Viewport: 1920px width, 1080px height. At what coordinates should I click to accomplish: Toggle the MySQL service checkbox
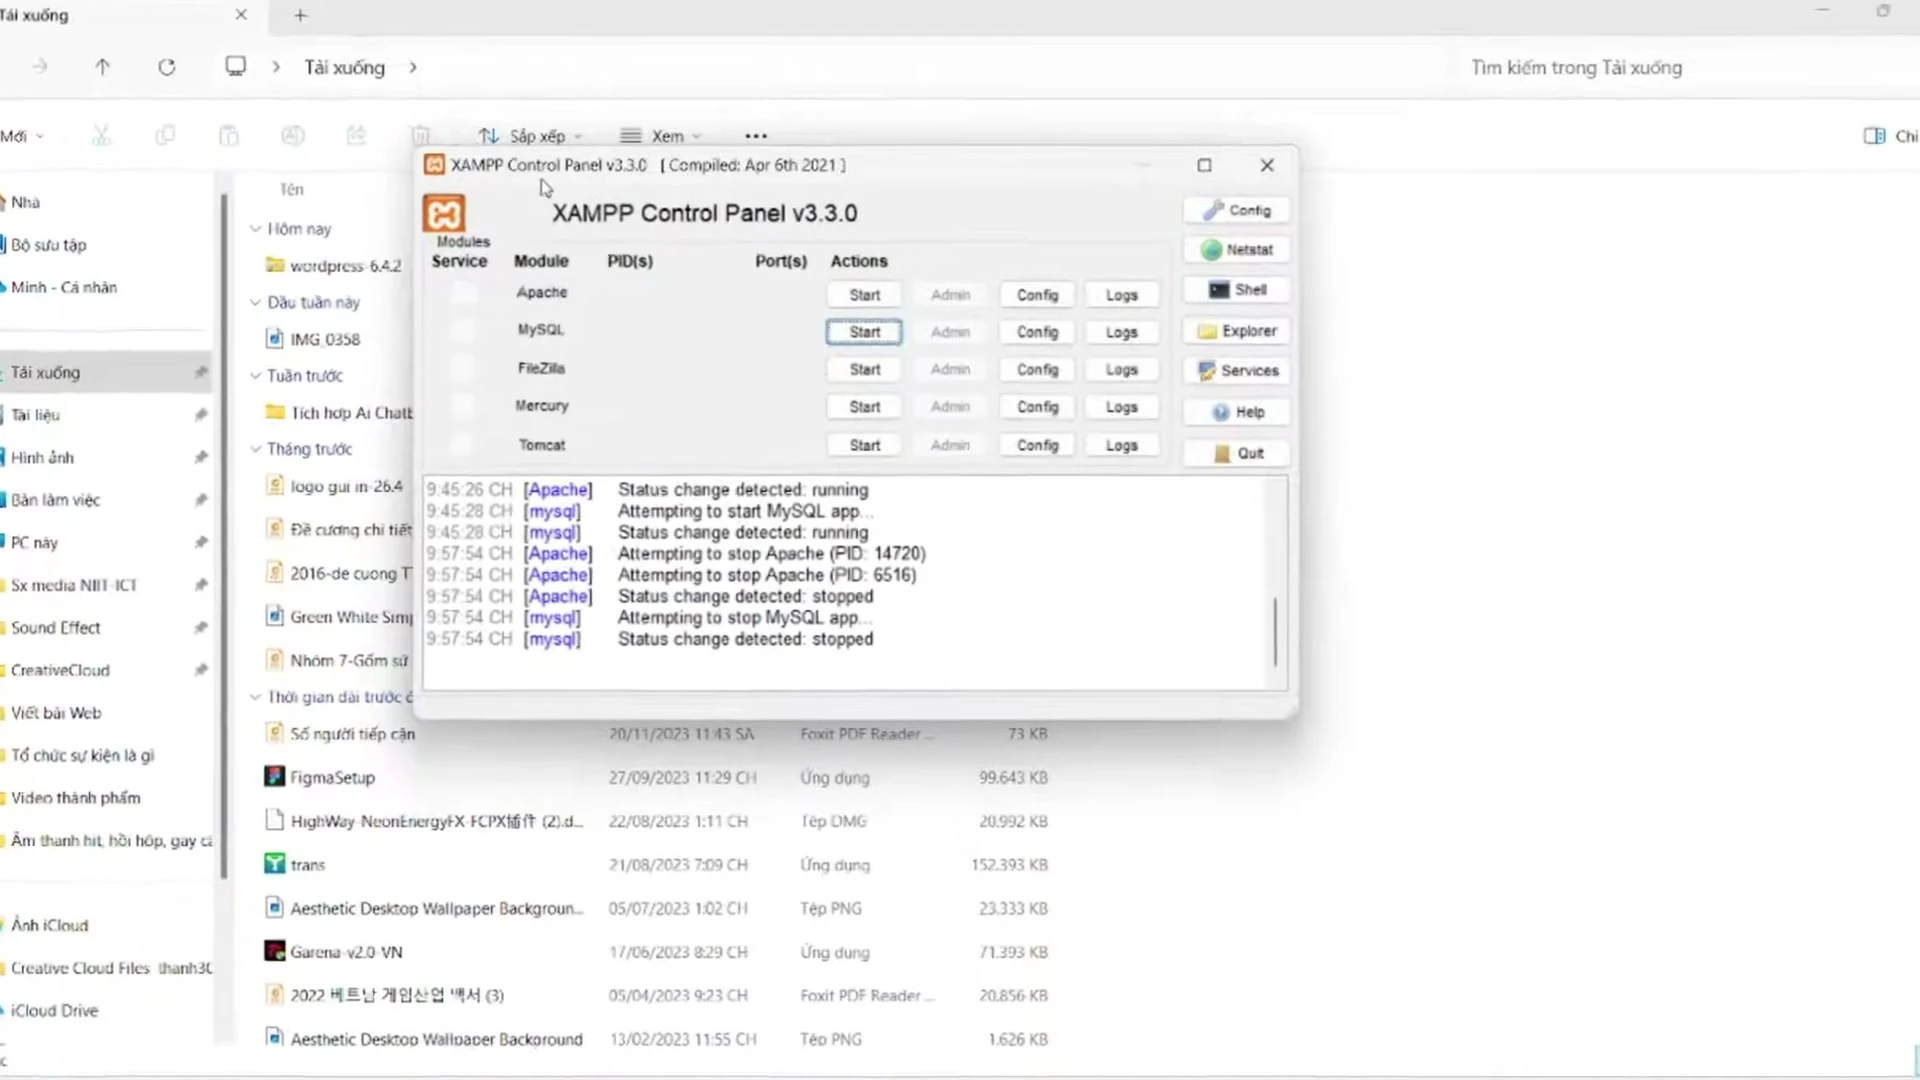coord(461,330)
